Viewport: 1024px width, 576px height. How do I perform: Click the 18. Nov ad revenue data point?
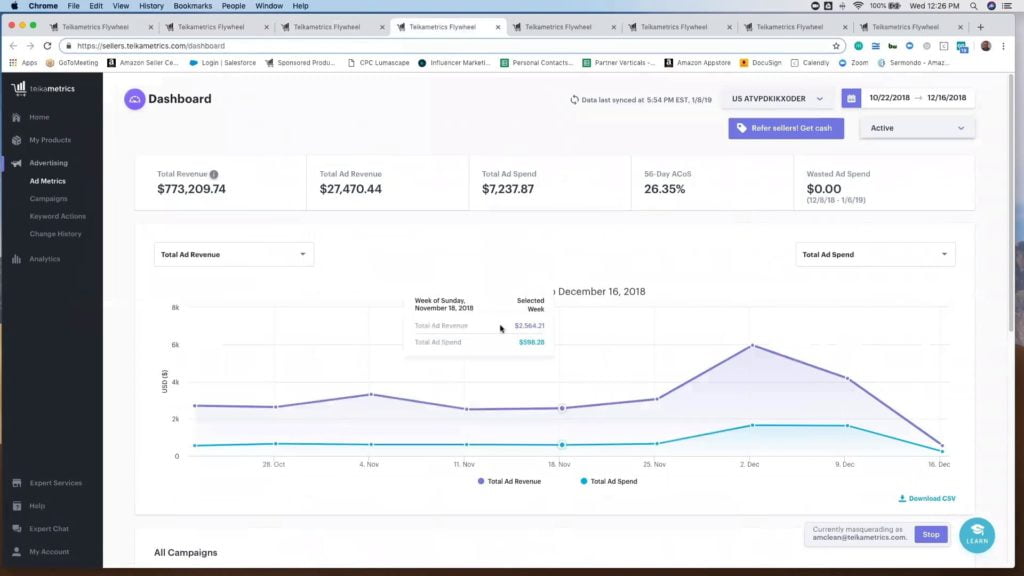pyautogui.click(x=562, y=409)
